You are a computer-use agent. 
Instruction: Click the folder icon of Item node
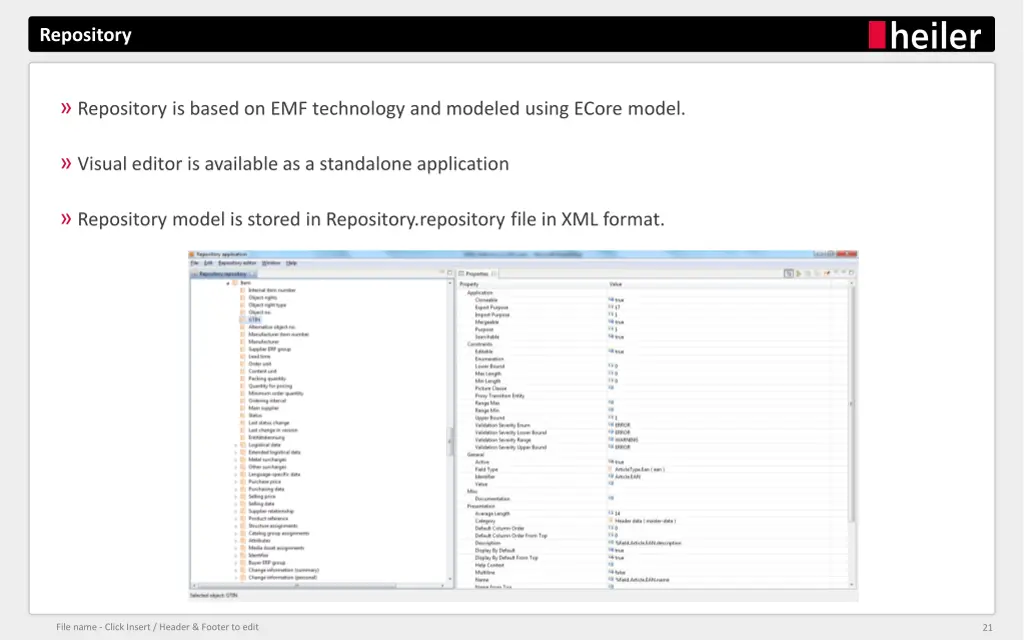(235, 283)
